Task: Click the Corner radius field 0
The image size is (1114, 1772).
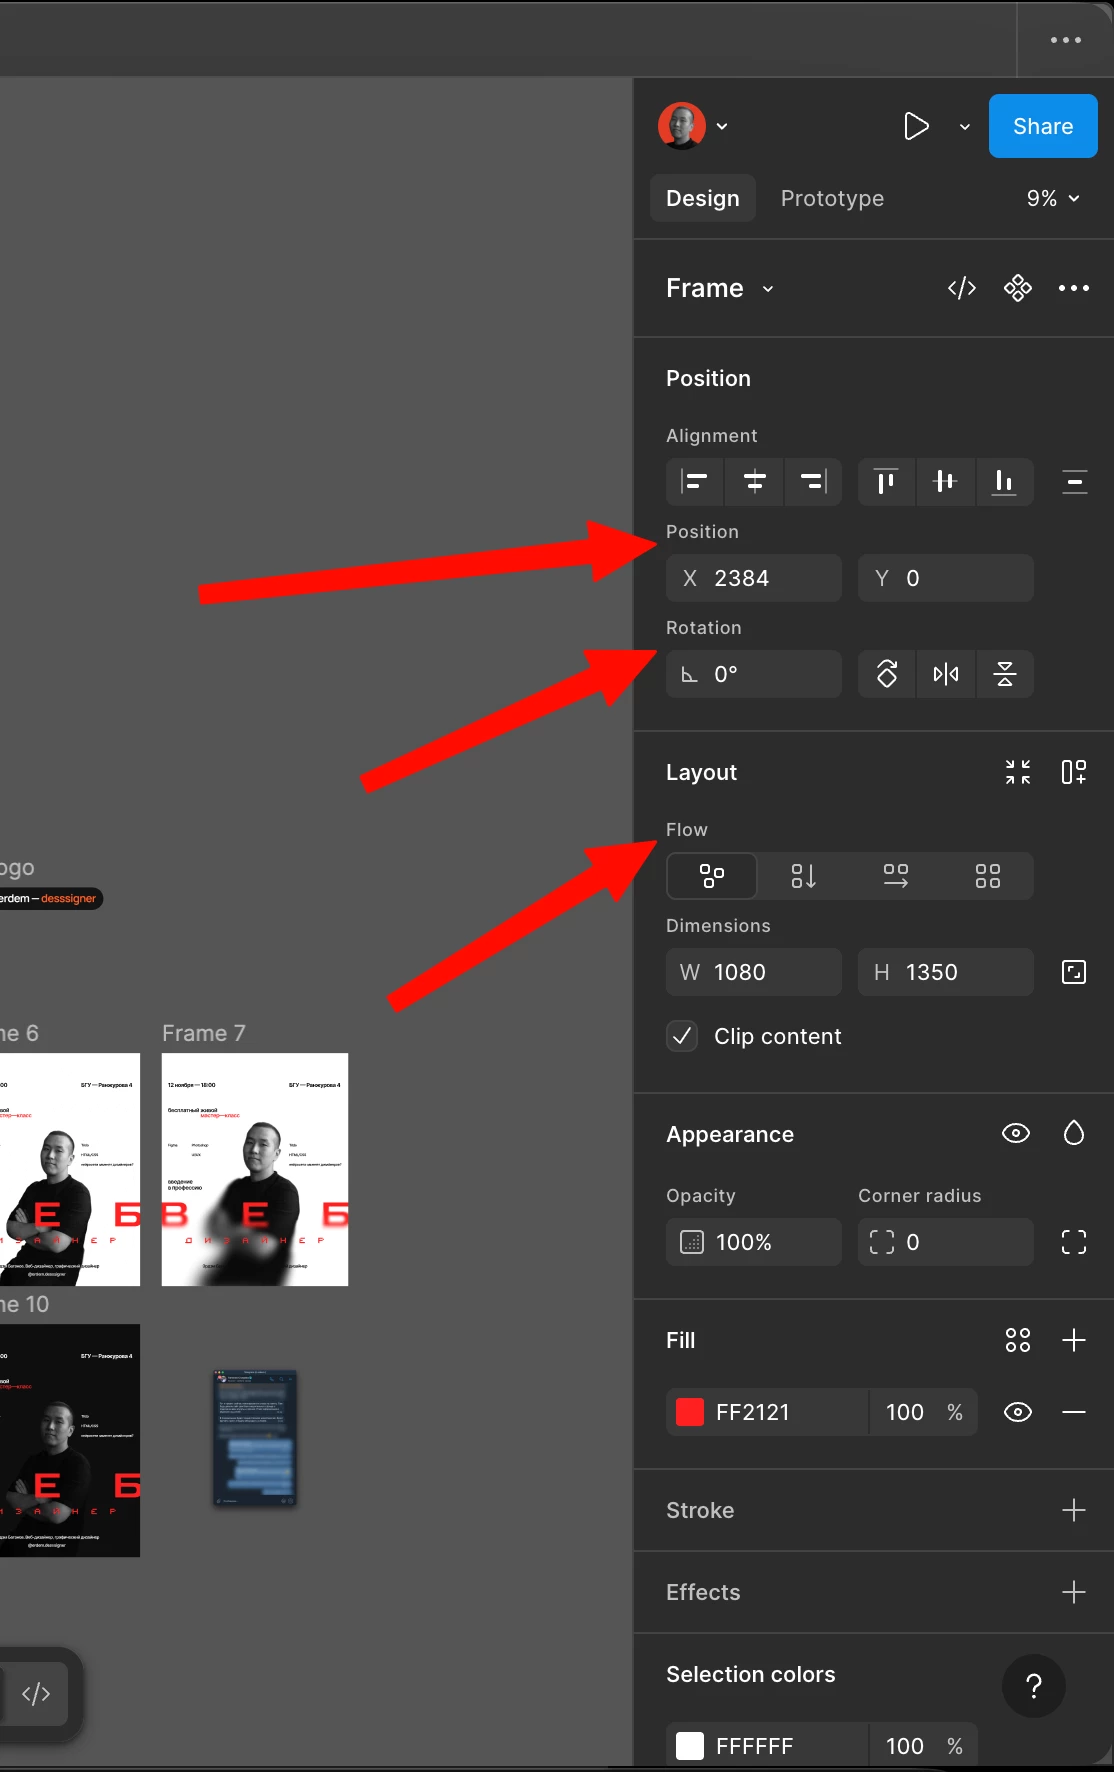Action: point(946,1242)
